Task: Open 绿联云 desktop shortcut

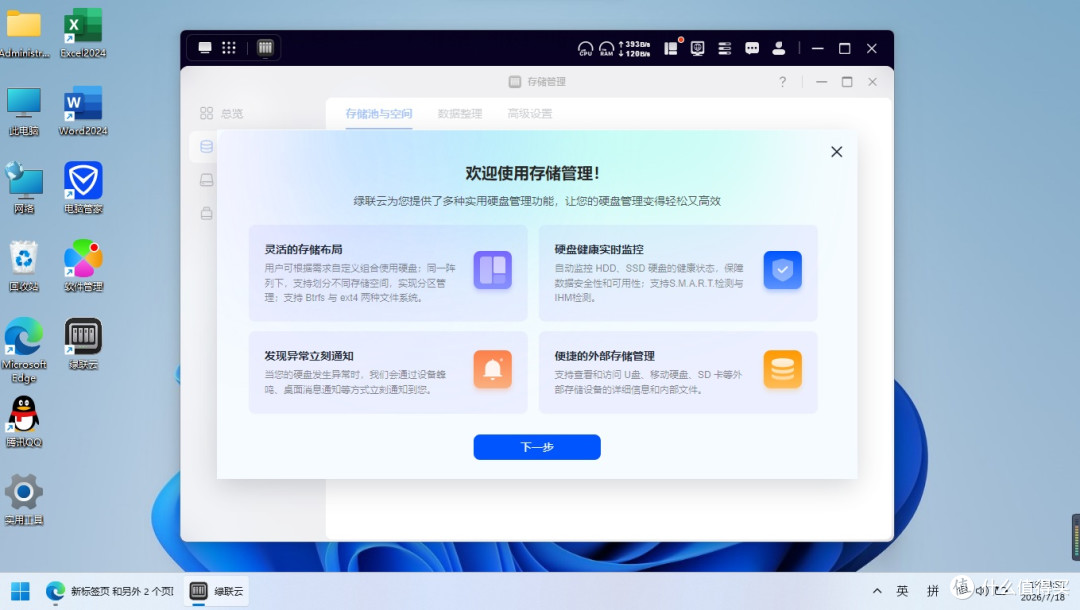Action: point(83,344)
